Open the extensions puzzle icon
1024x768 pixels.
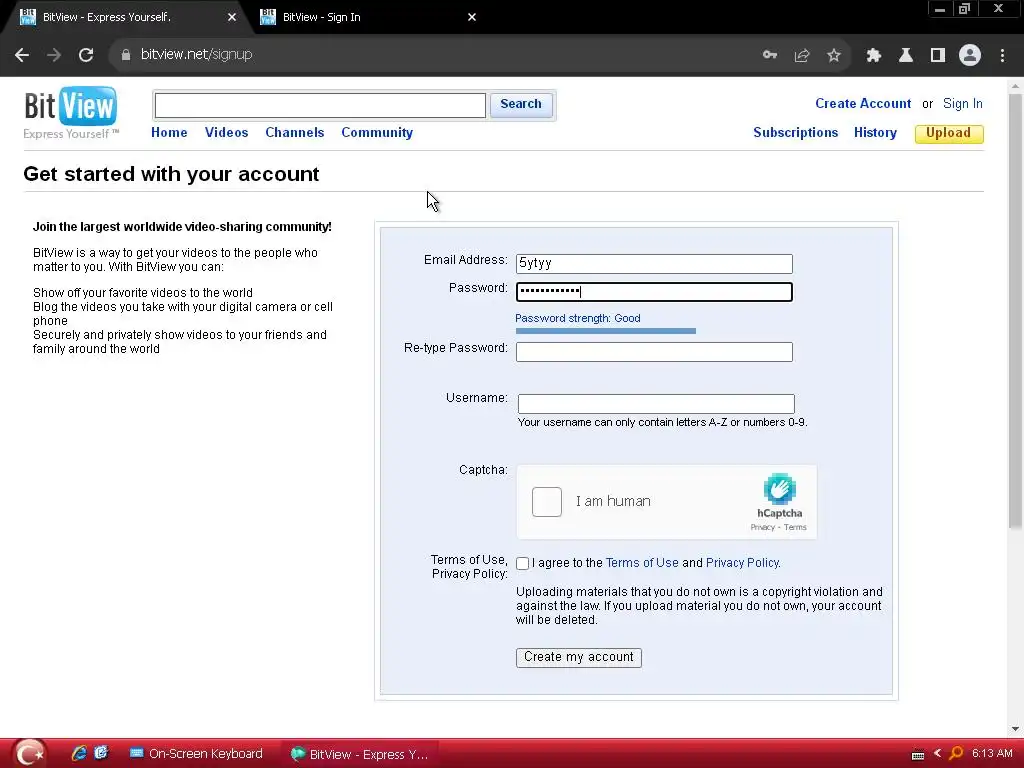pyautogui.click(x=874, y=55)
